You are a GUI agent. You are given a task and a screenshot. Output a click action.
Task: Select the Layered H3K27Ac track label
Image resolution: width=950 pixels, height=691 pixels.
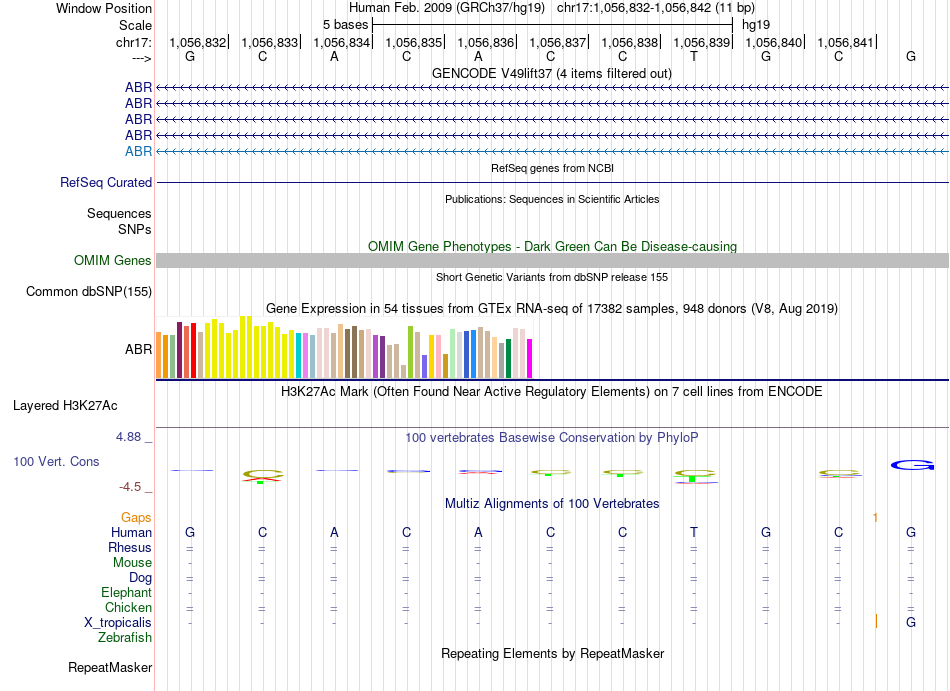[65, 406]
